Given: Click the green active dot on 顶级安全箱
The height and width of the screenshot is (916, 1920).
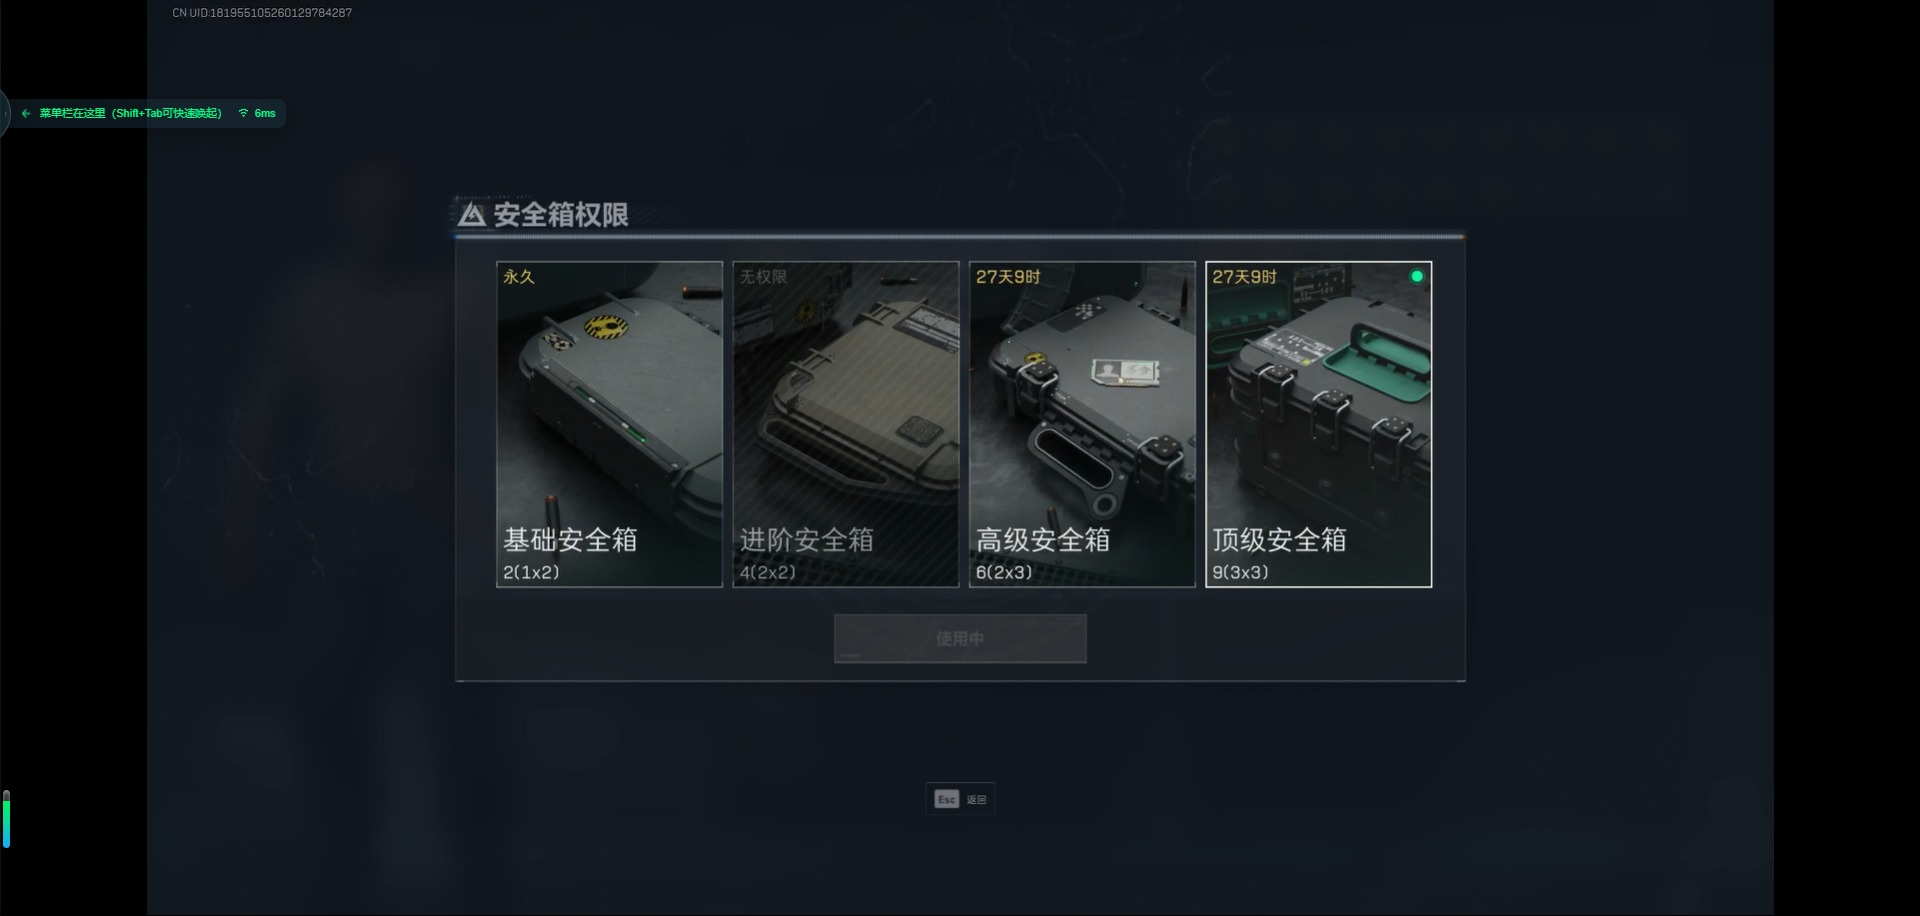Looking at the screenshot, I should coord(1416,276).
